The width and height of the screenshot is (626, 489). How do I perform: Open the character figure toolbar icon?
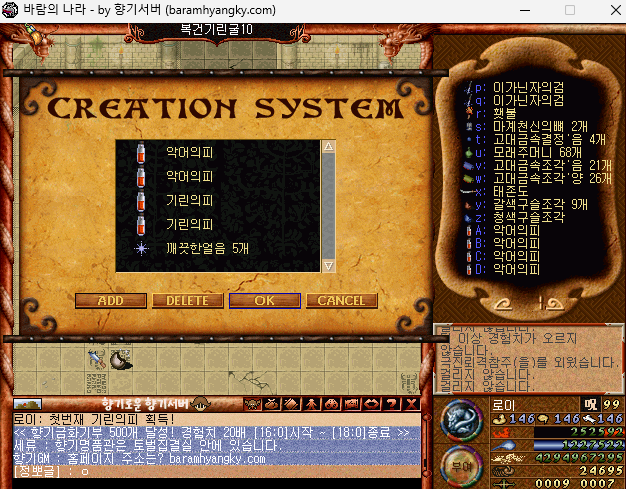[312, 404]
